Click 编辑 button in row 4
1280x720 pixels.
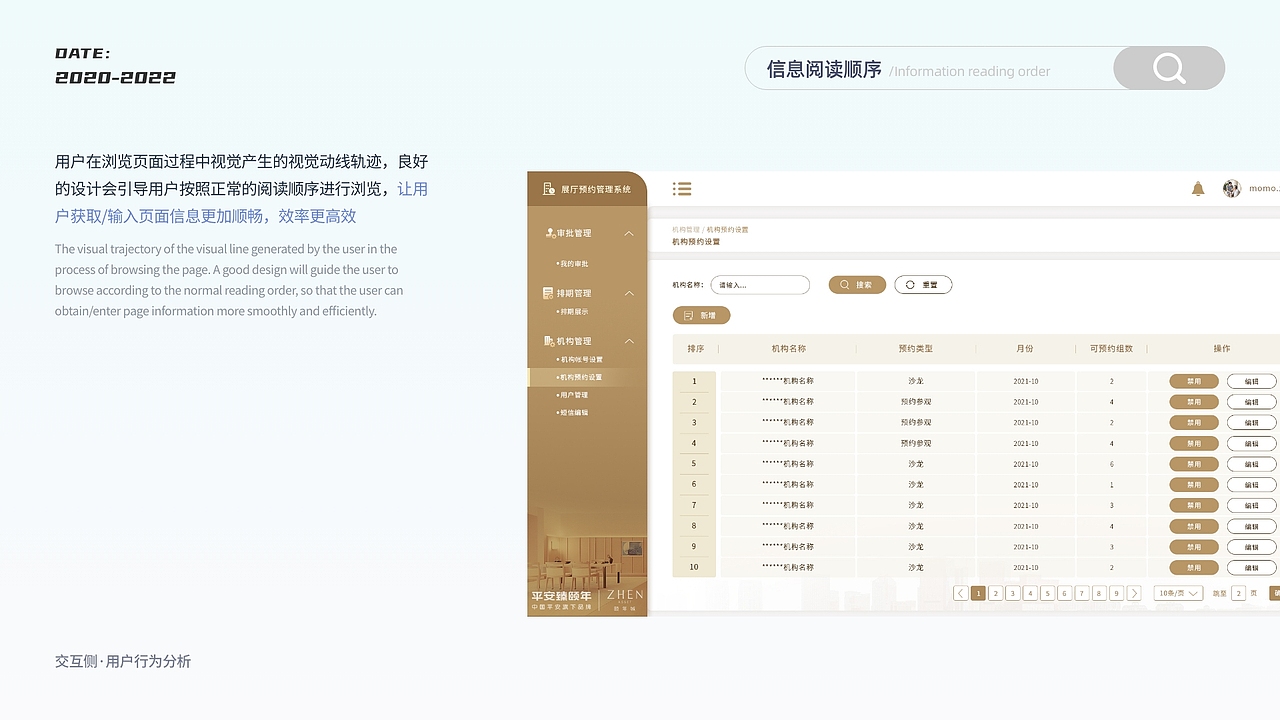1252,443
